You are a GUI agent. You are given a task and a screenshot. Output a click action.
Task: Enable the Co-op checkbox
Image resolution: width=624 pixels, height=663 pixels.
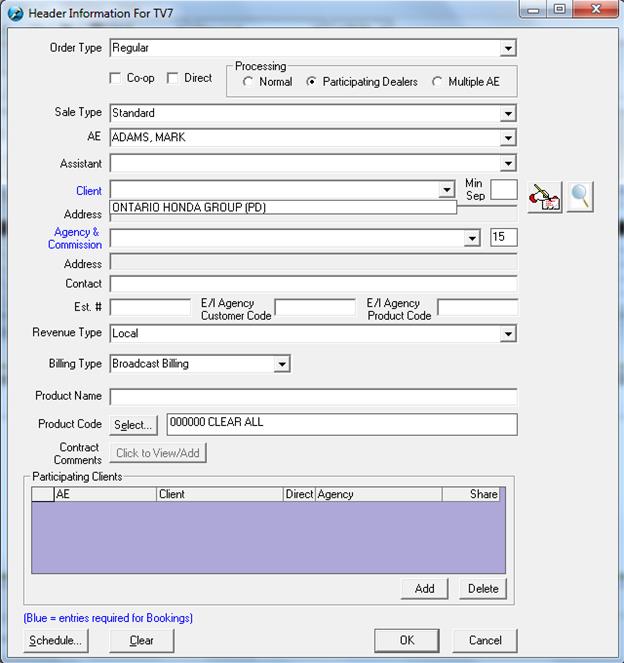115,78
